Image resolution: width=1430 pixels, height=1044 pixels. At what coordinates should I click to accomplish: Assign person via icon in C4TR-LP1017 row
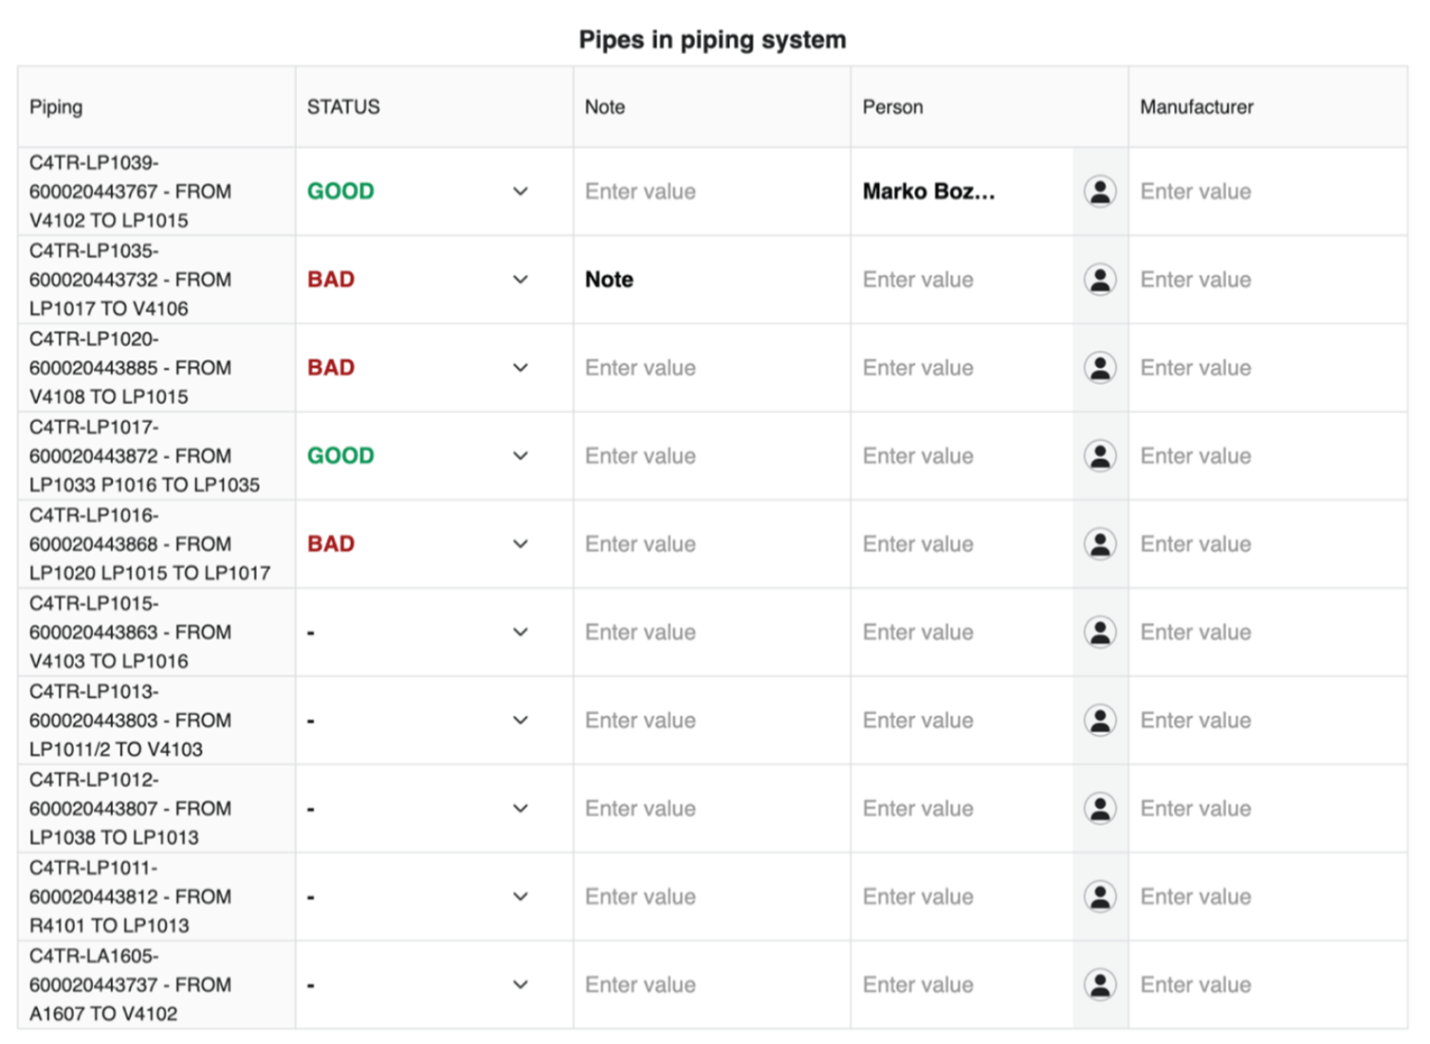(x=1100, y=456)
